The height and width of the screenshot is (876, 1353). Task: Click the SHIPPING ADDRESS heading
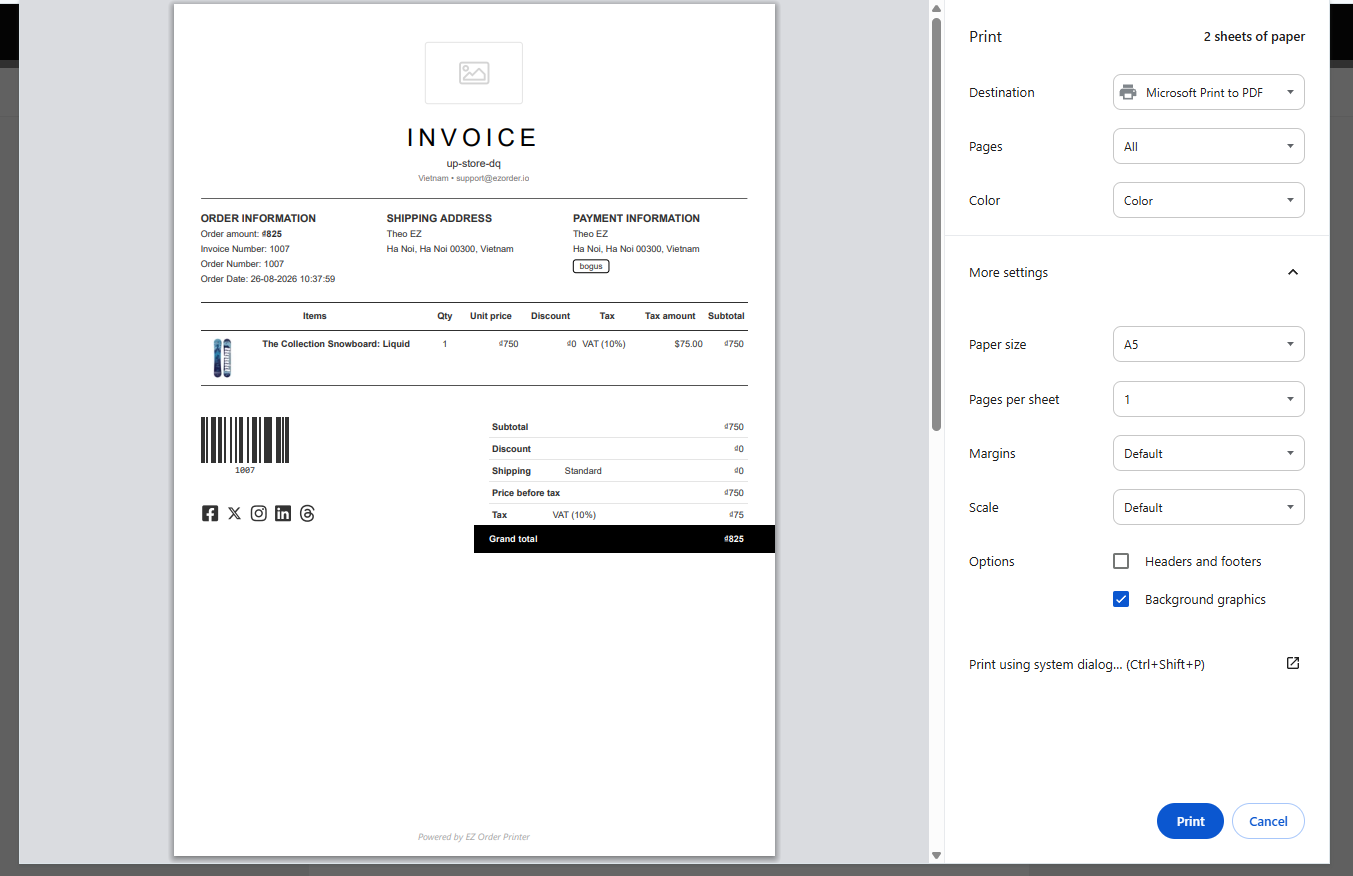coord(439,218)
